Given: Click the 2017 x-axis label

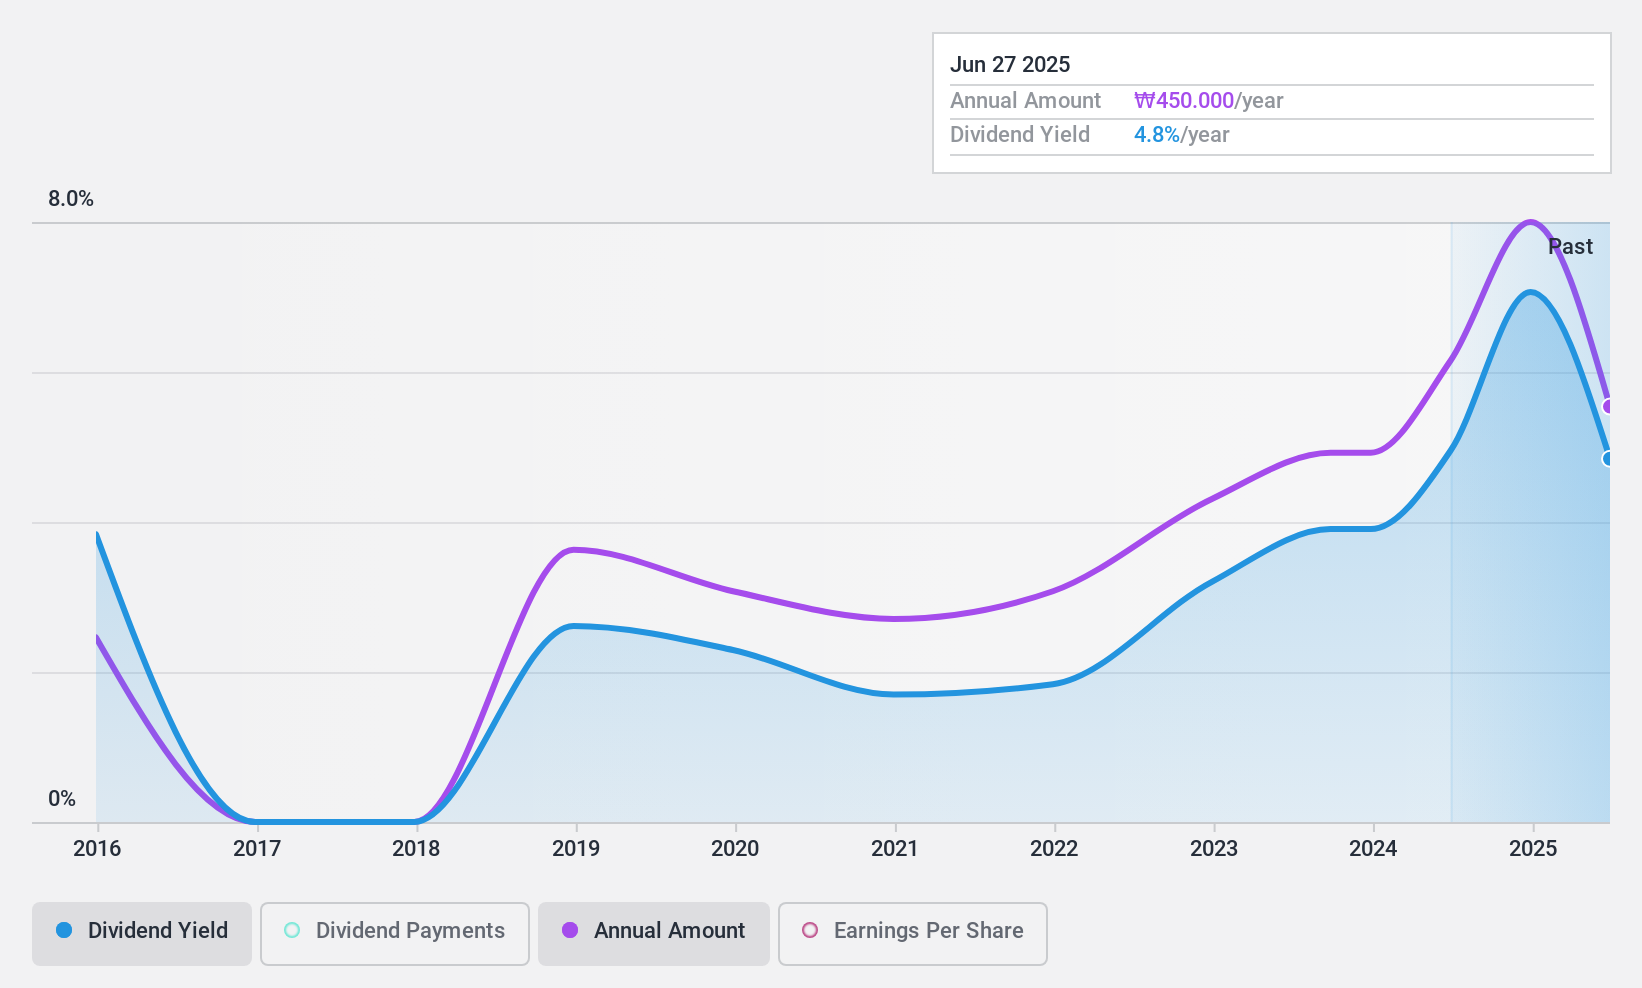Looking at the screenshot, I should tap(257, 849).
